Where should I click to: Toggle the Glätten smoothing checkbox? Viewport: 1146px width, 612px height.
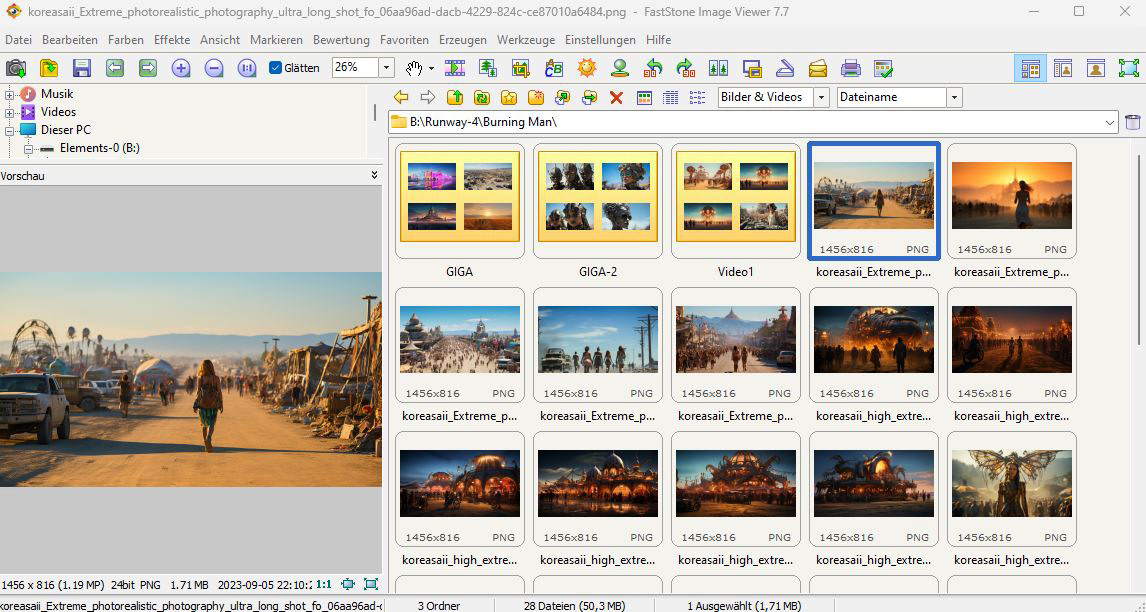point(276,68)
